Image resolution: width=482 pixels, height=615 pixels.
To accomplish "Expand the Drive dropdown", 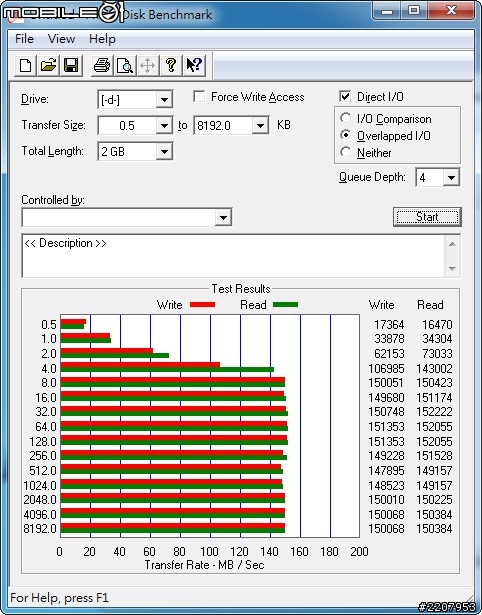I will pos(164,100).
